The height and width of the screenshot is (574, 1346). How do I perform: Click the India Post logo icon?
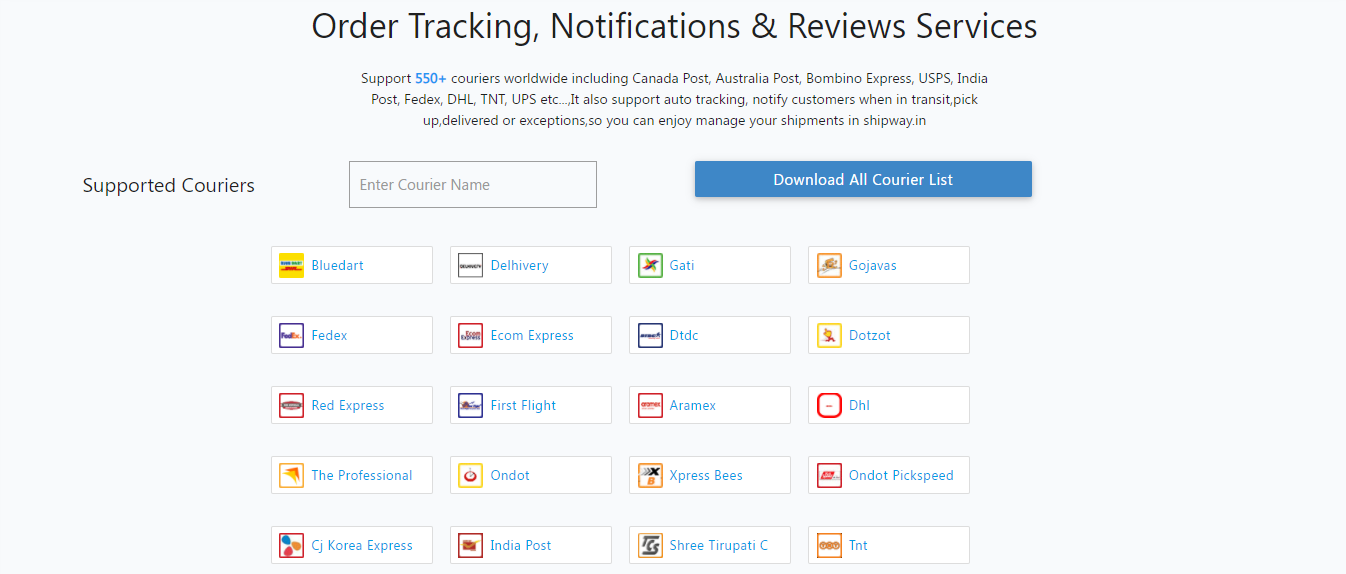470,545
